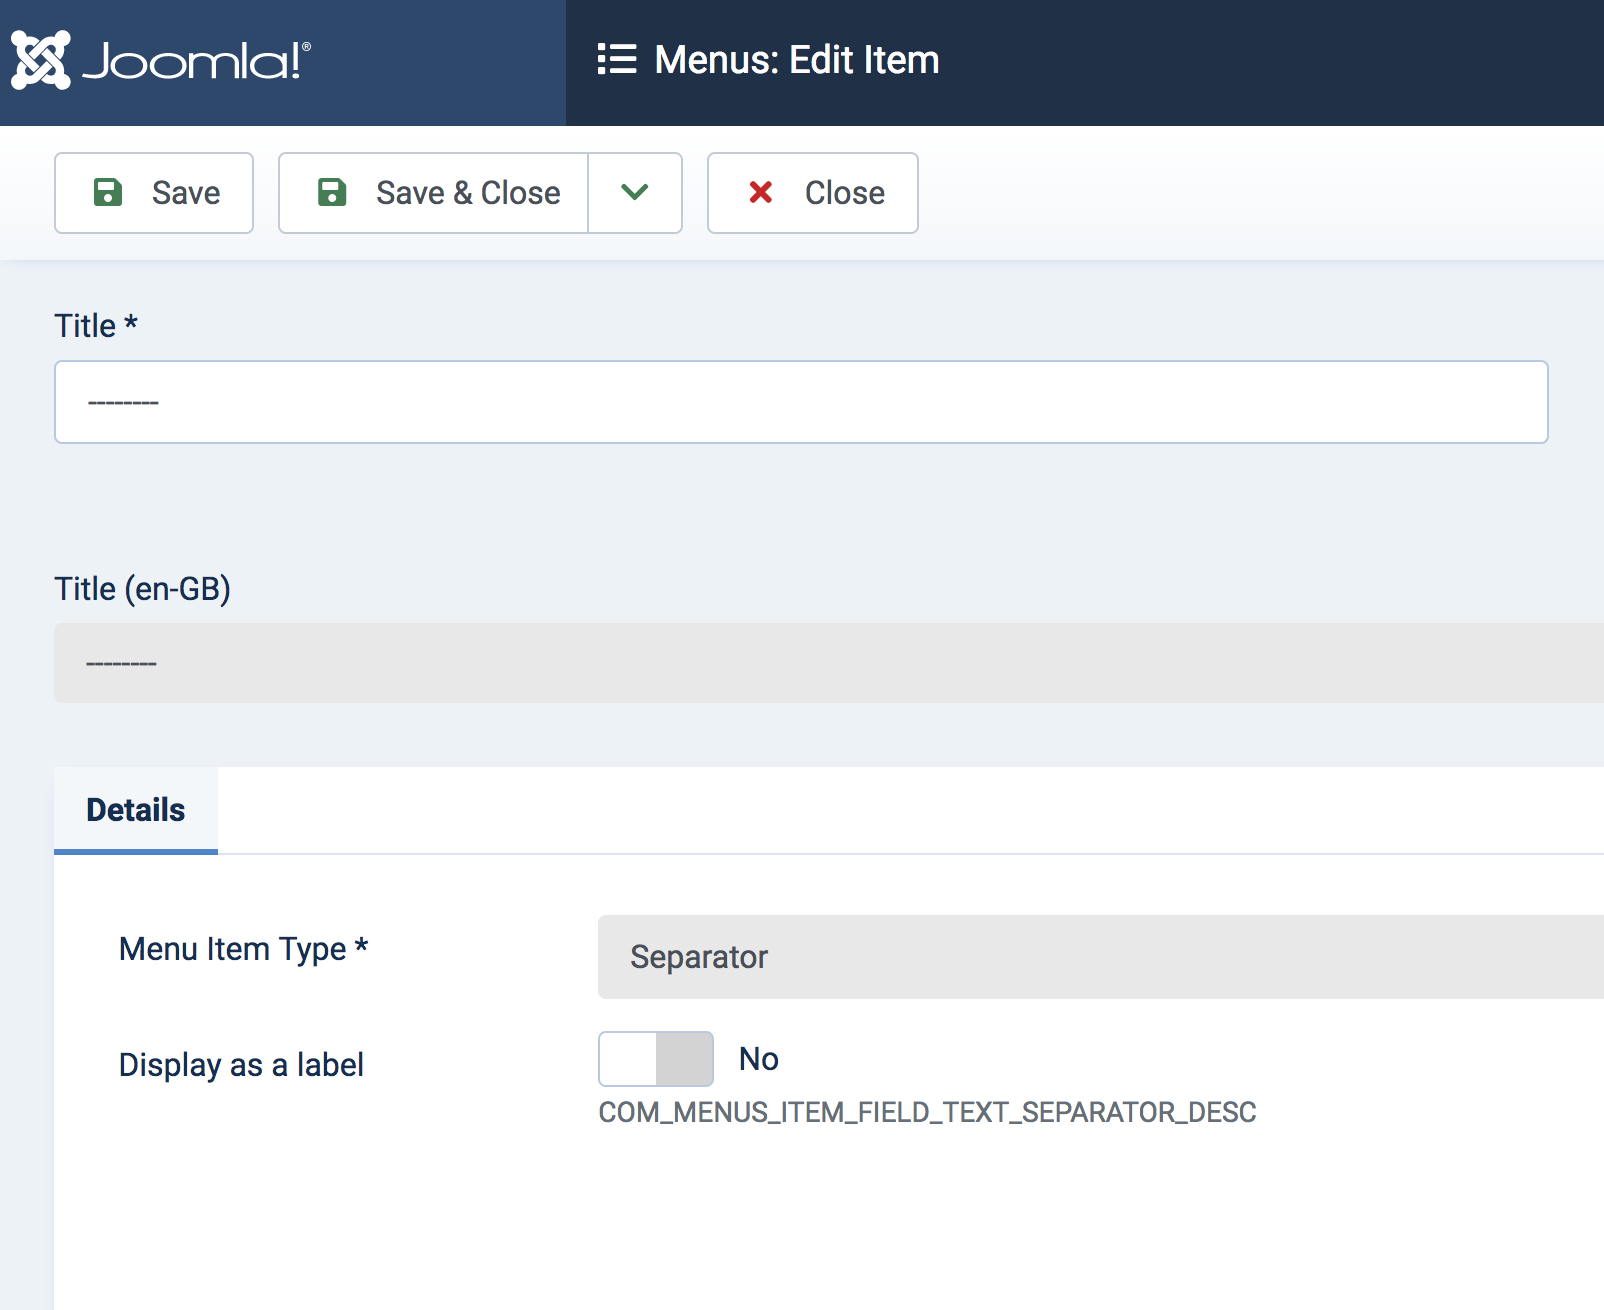Click the COM_MENUS_ITEM_FIELD_TEXT_SEPARATOR_DESC description text
Image resolution: width=1604 pixels, height=1310 pixels.
click(927, 1112)
